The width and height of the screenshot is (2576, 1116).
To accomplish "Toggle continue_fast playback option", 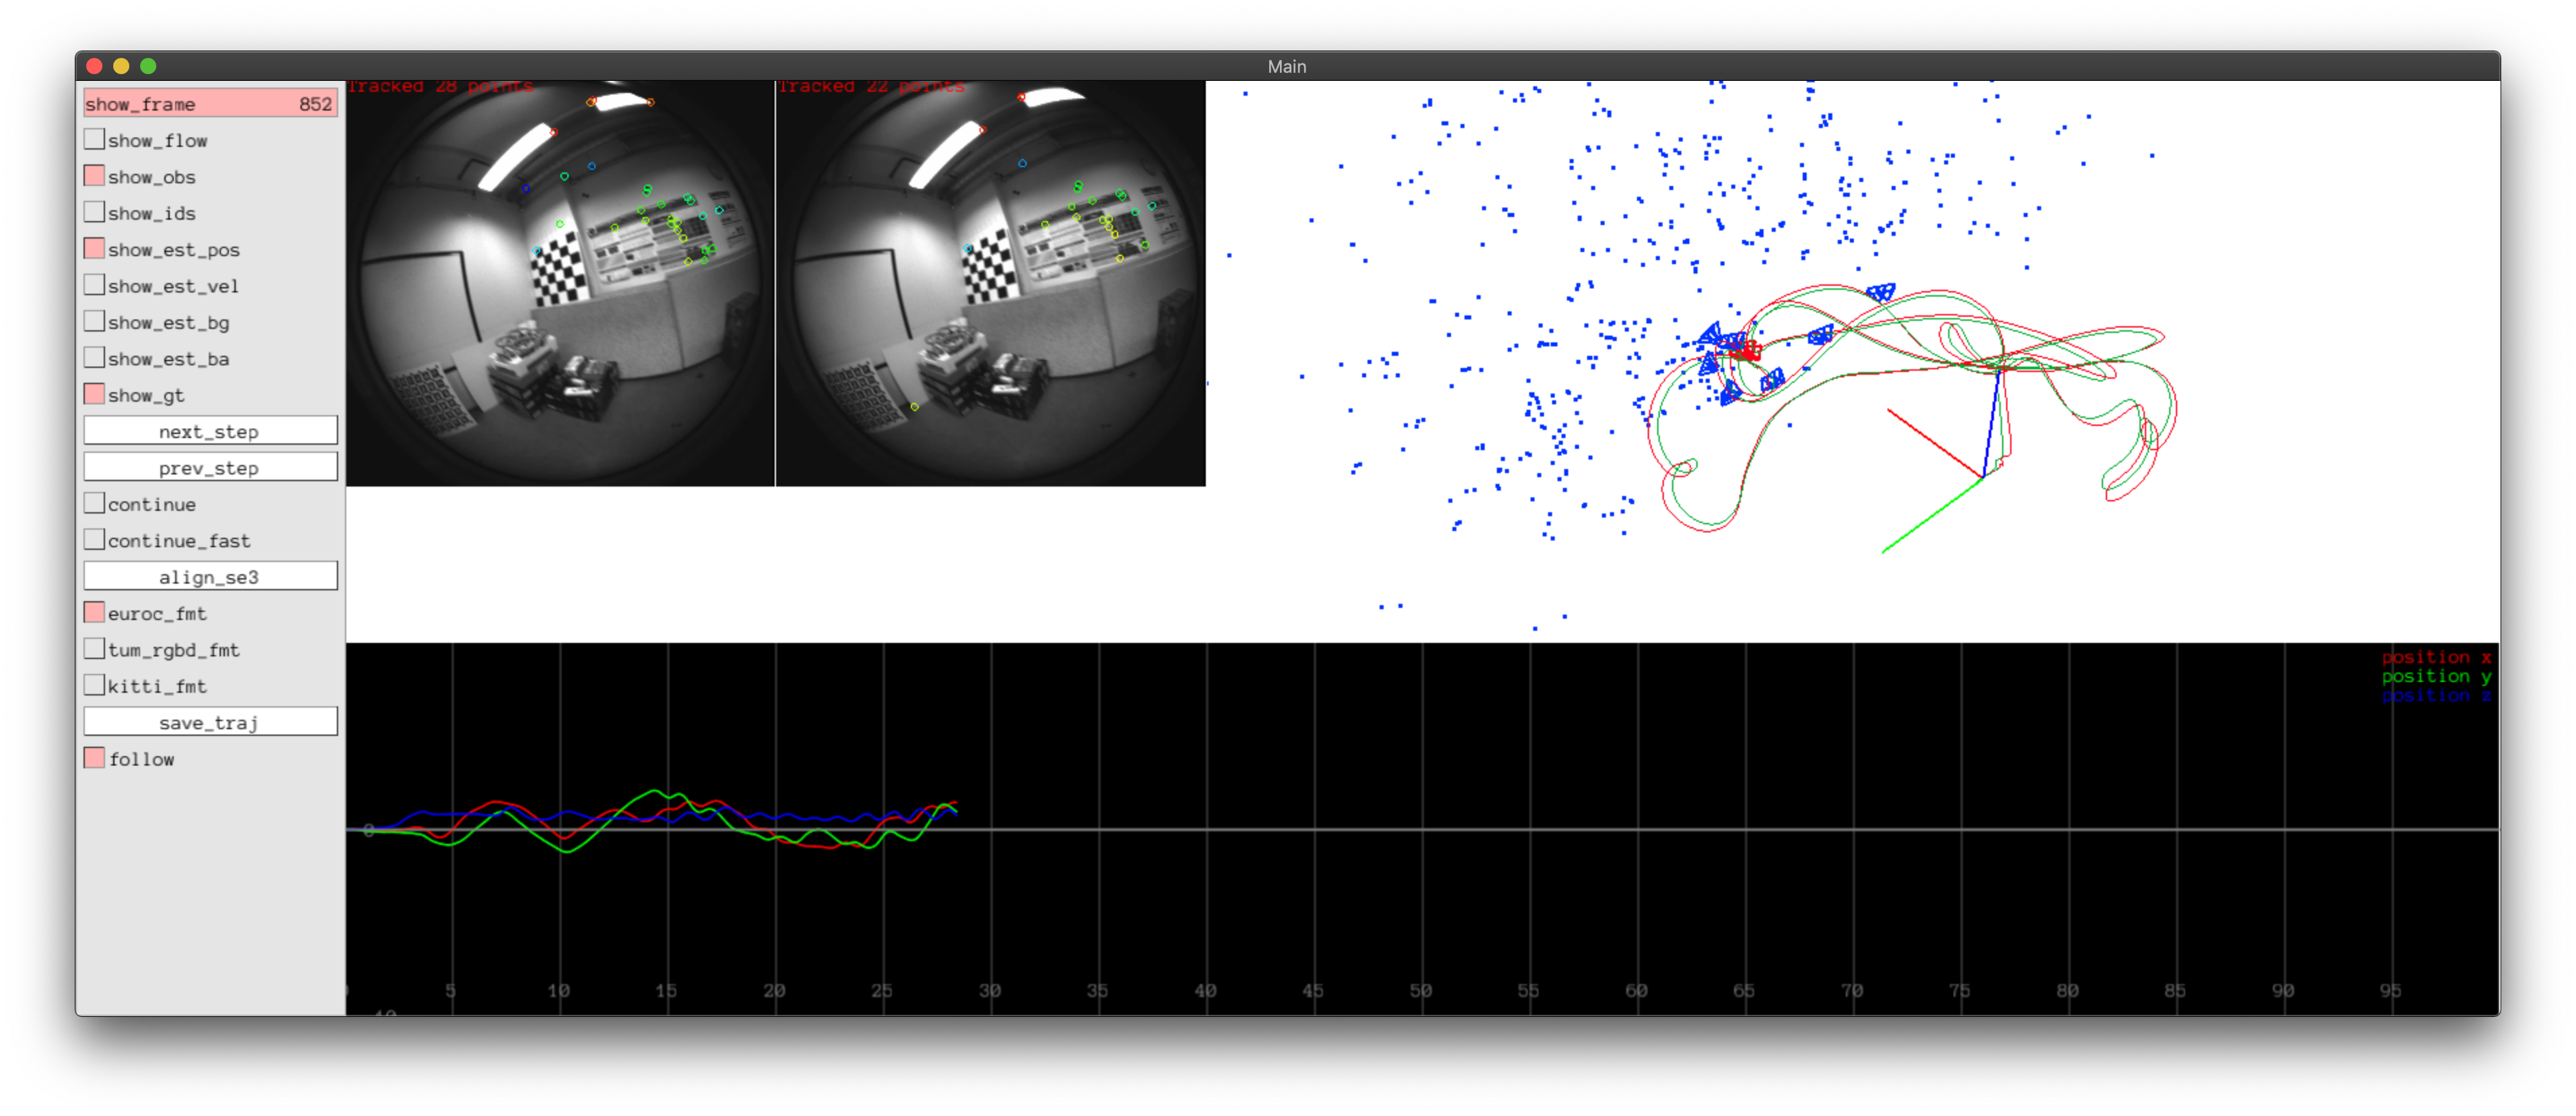I will click(x=94, y=540).
